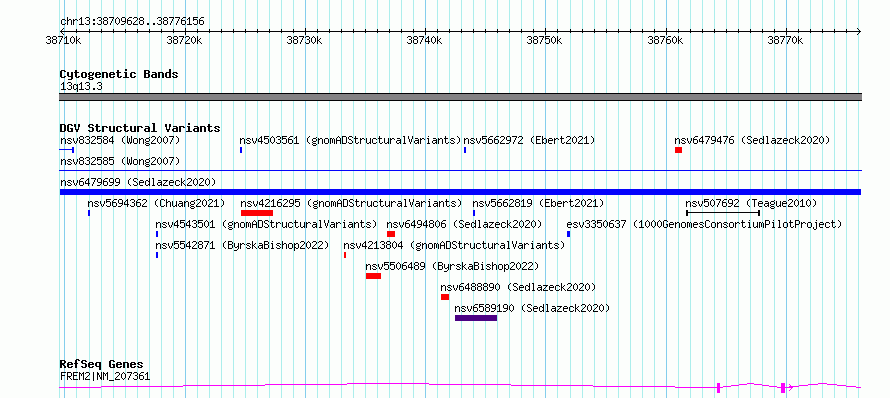Click the red nsv6494806 variant block
Image resolution: width=890 pixels, height=398 pixels.
coord(391,234)
